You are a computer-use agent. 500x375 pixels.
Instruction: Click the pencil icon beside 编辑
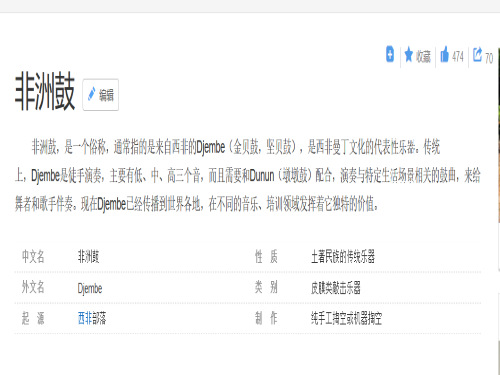91,94
